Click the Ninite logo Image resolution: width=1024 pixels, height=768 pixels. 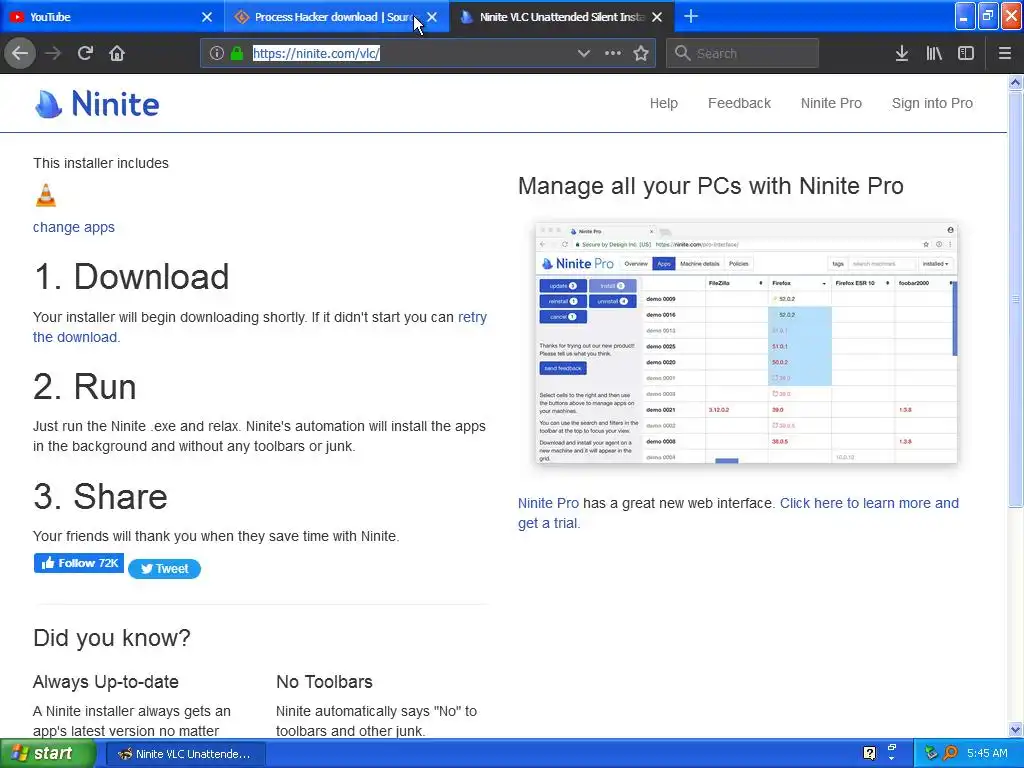click(x=97, y=104)
